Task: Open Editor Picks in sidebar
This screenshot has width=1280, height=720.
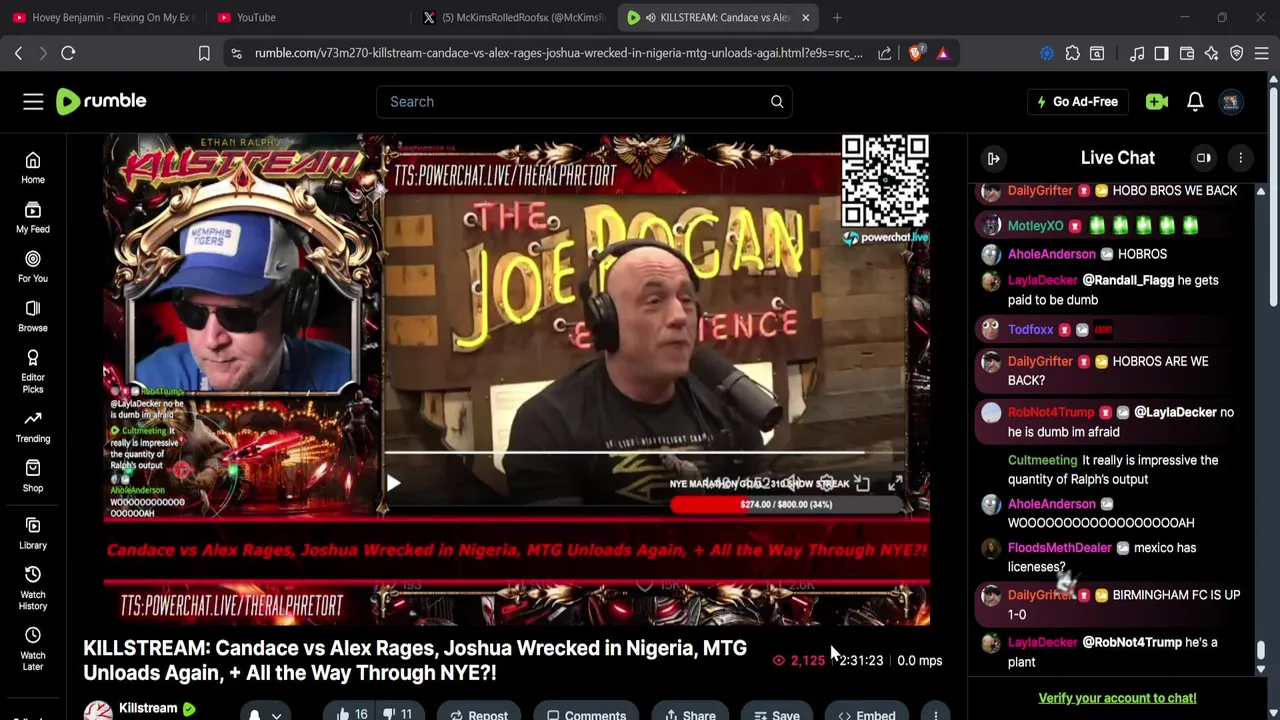Action: pos(33,371)
